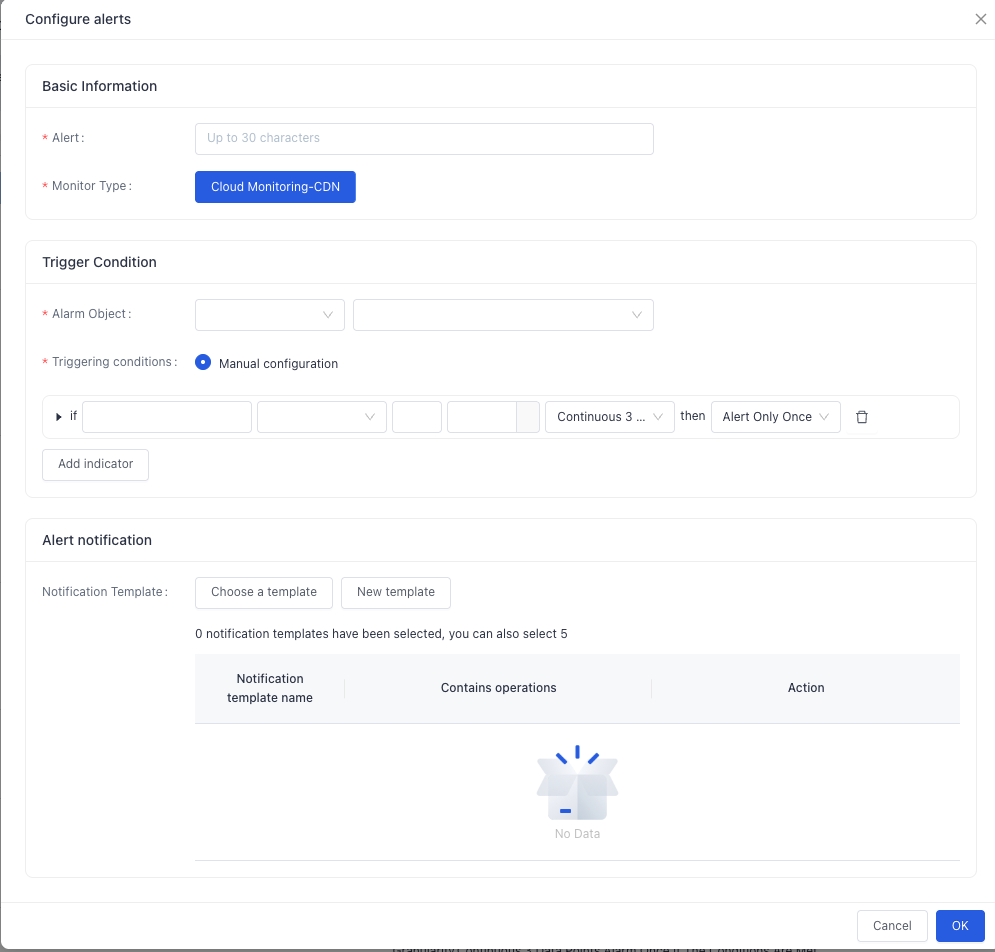Expand the if condition row triangle
995x952 pixels.
[x=58, y=417]
